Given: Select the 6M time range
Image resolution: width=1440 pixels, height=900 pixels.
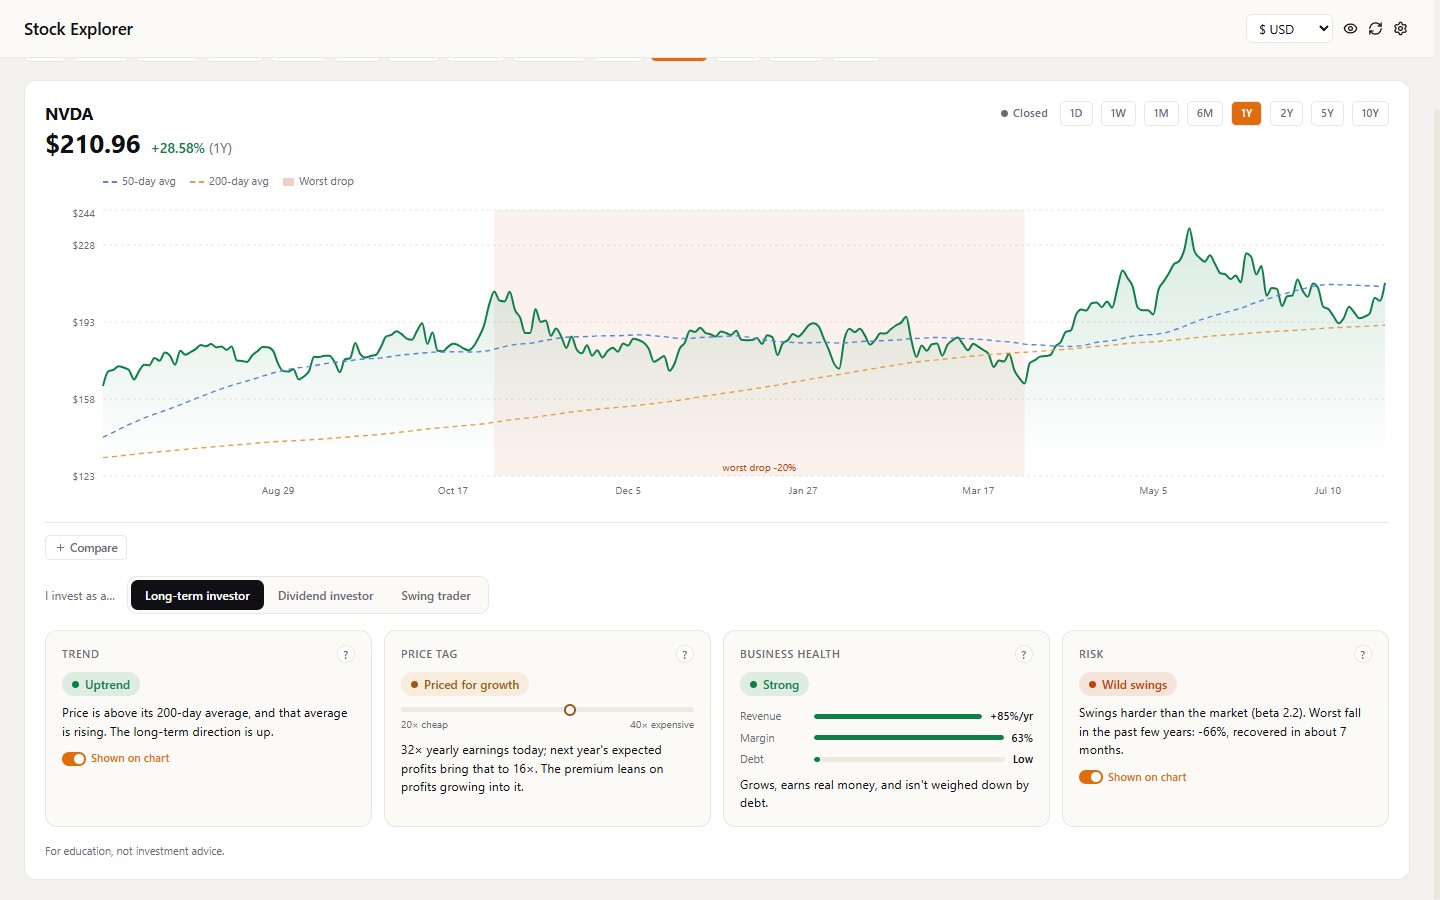Looking at the screenshot, I should pos(1205,113).
